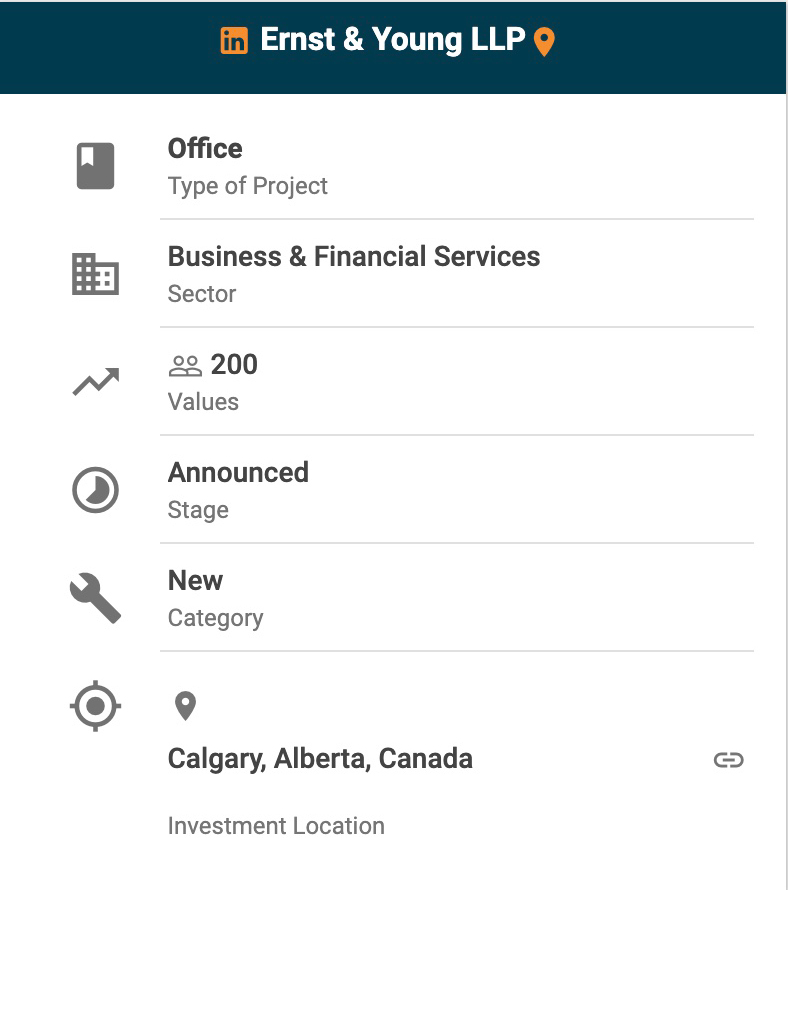Open the chain link icon beside Calgary
The image size is (788, 1012).
point(728,760)
